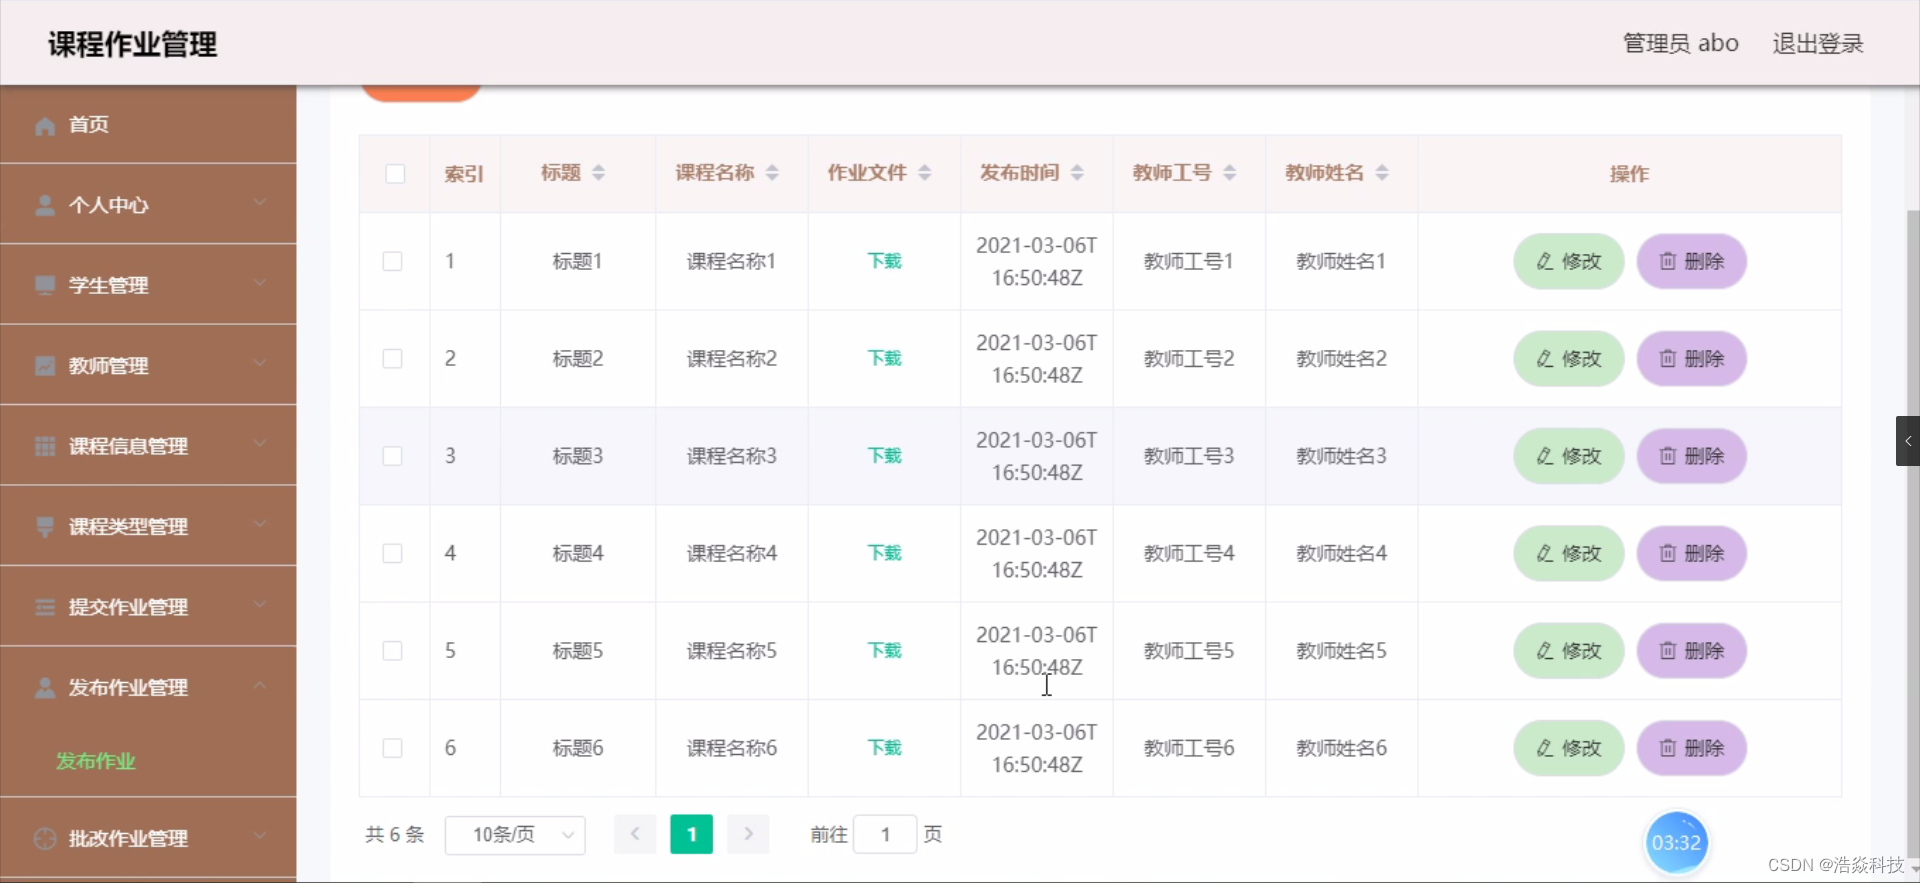Select all rows with header checkbox
The image size is (1920, 883).
[x=395, y=174]
